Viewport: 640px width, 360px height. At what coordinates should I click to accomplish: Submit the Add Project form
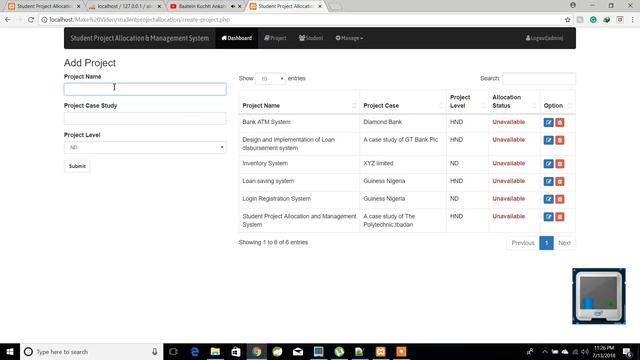click(x=77, y=166)
